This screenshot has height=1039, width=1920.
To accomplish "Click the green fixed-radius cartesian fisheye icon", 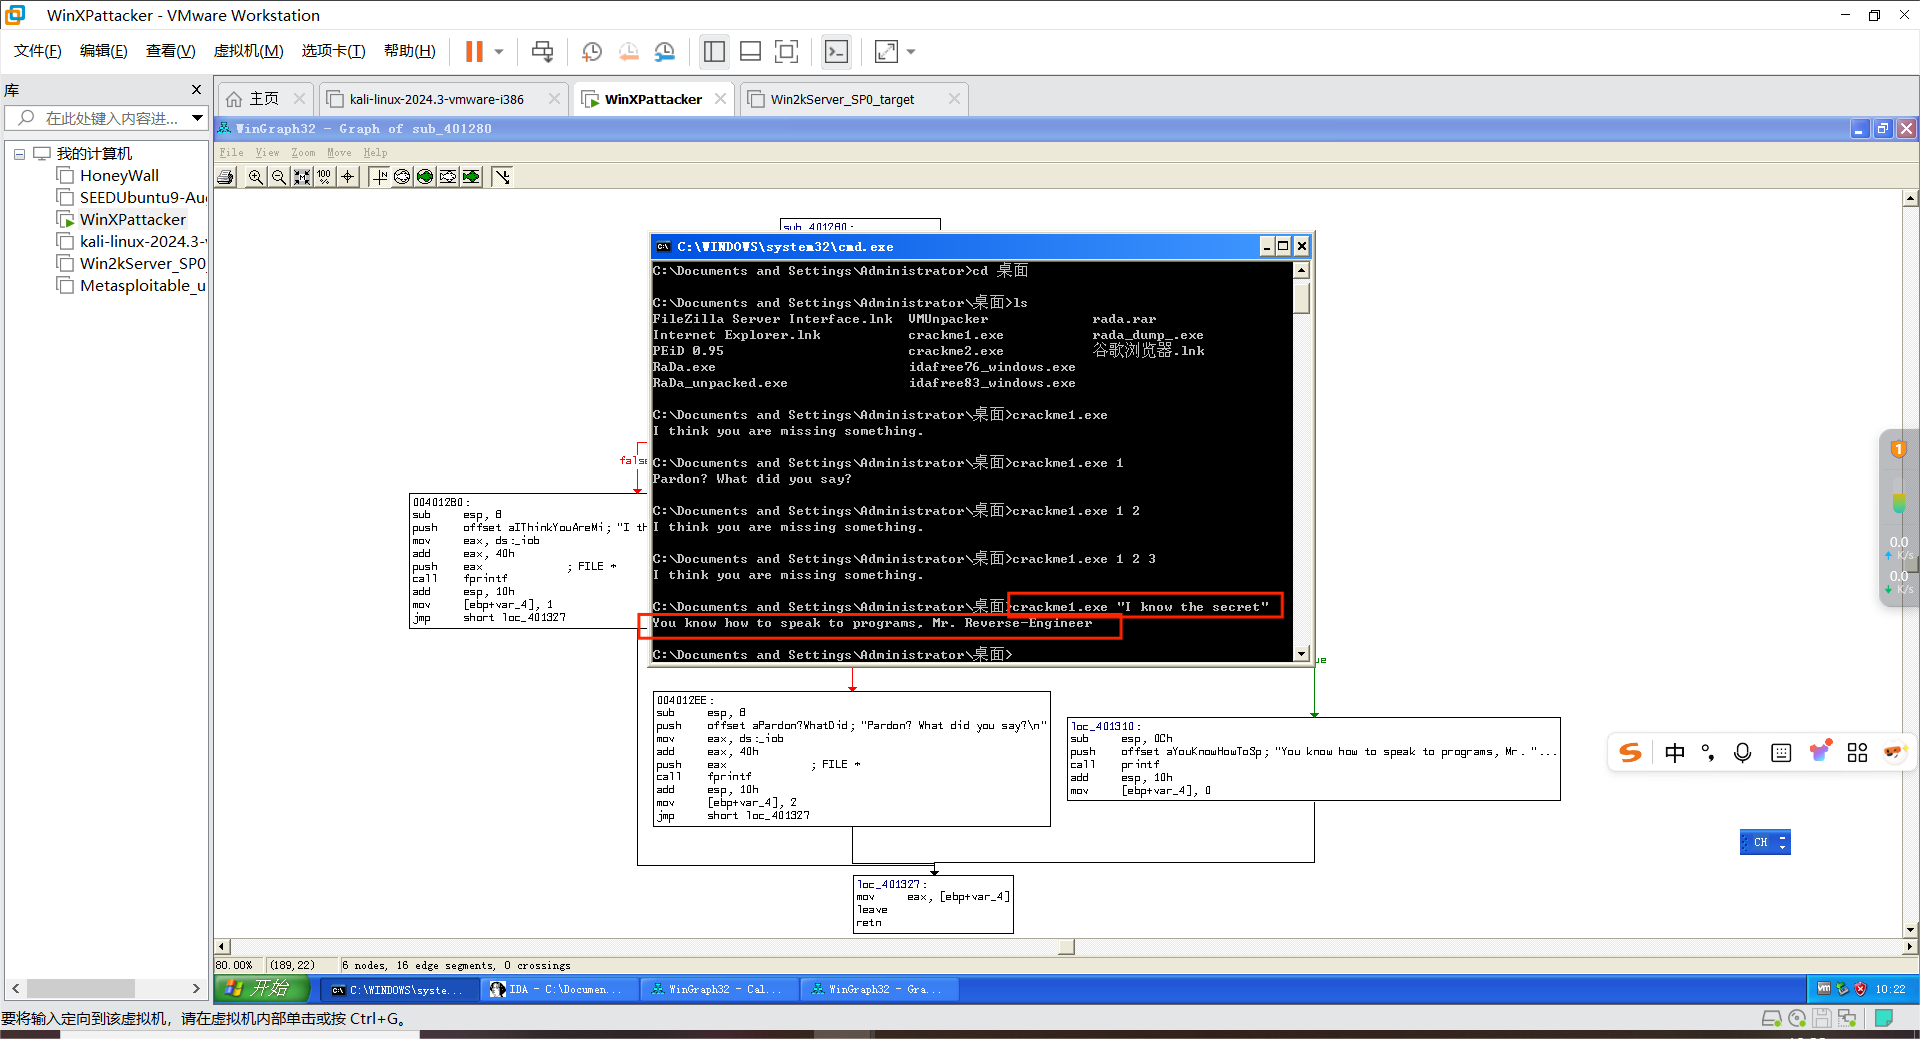I will pyautogui.click(x=471, y=177).
